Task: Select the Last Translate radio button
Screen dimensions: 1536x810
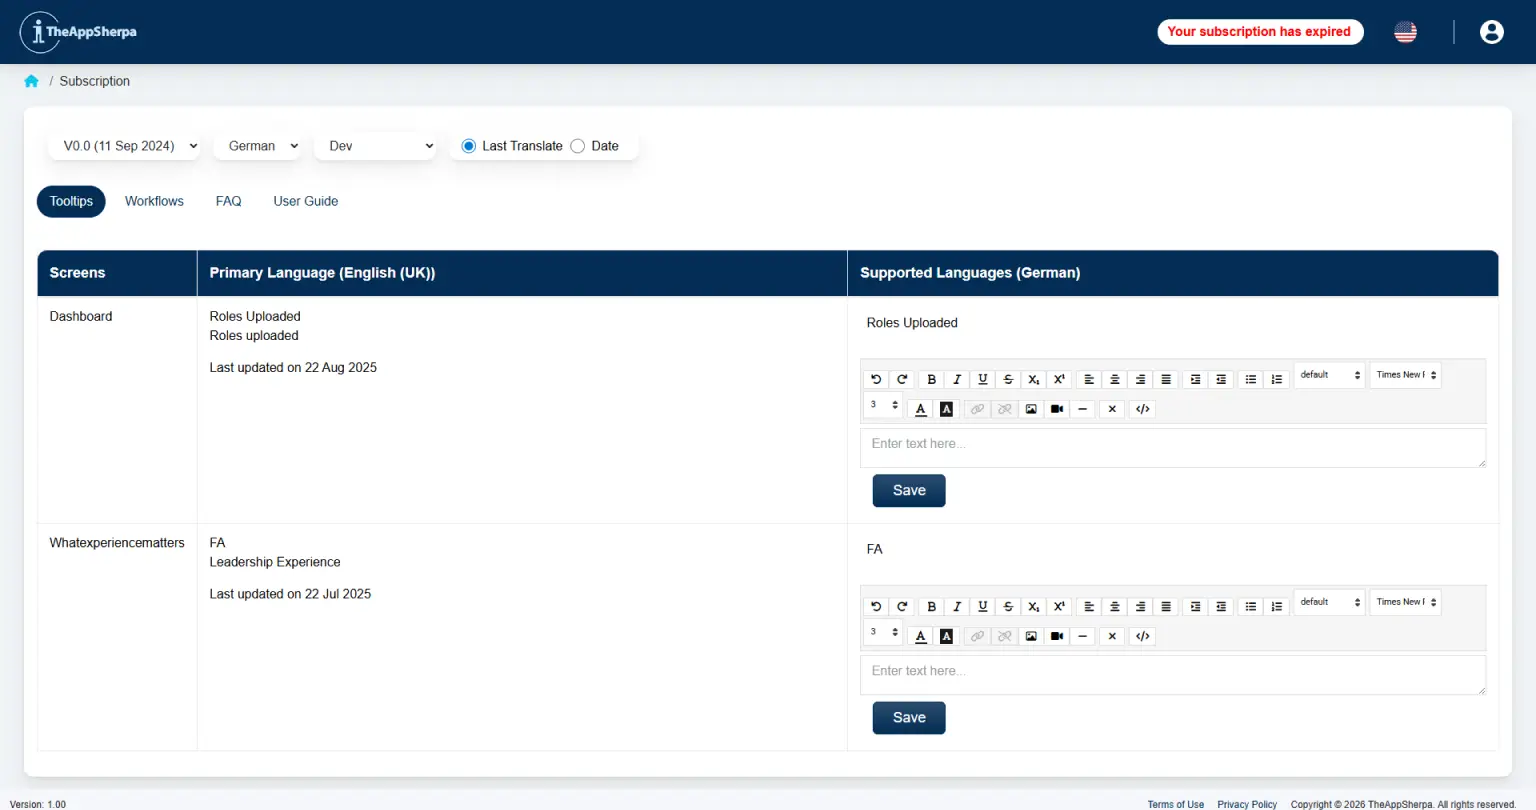Action: pyautogui.click(x=468, y=146)
